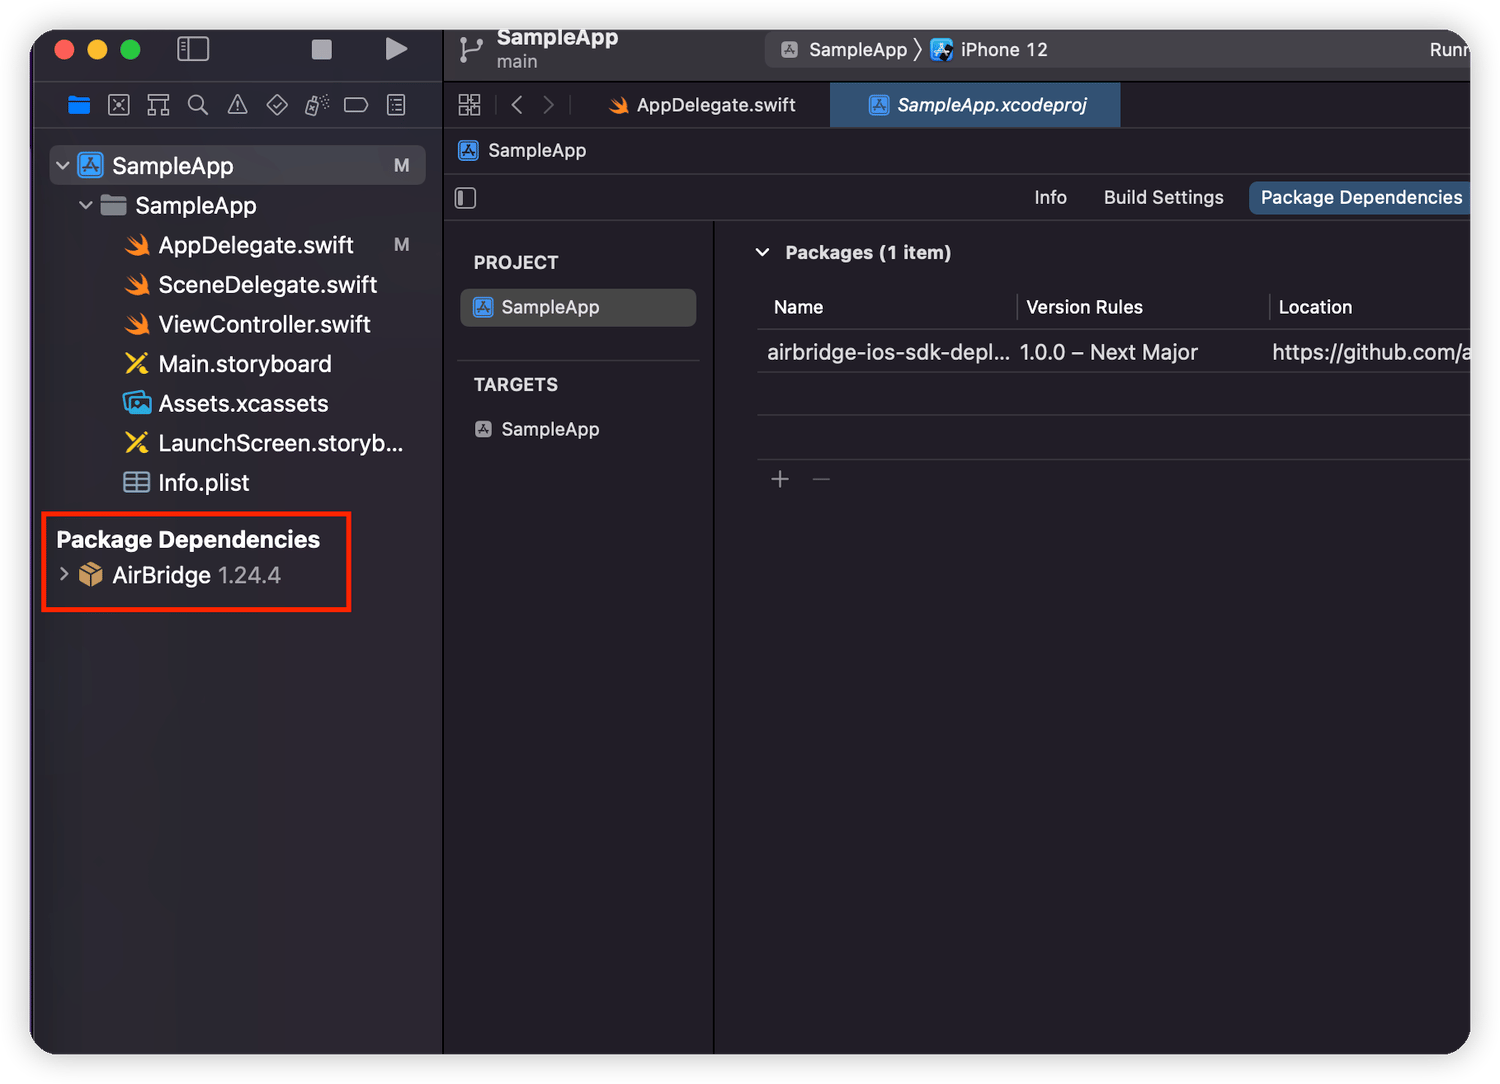This screenshot has height=1084, width=1500.
Task: Click the Name column header
Action: click(798, 308)
